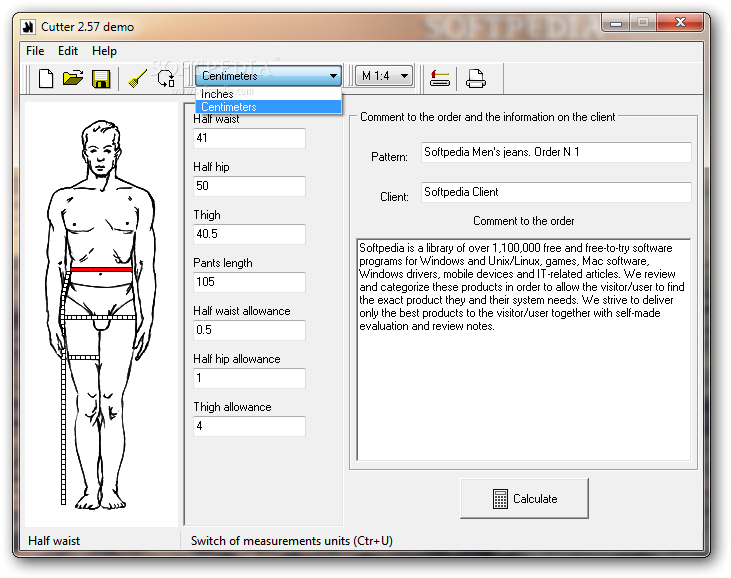Open the M 1:4 scale dropdown
The height and width of the screenshot is (578, 731).
(x=384, y=76)
